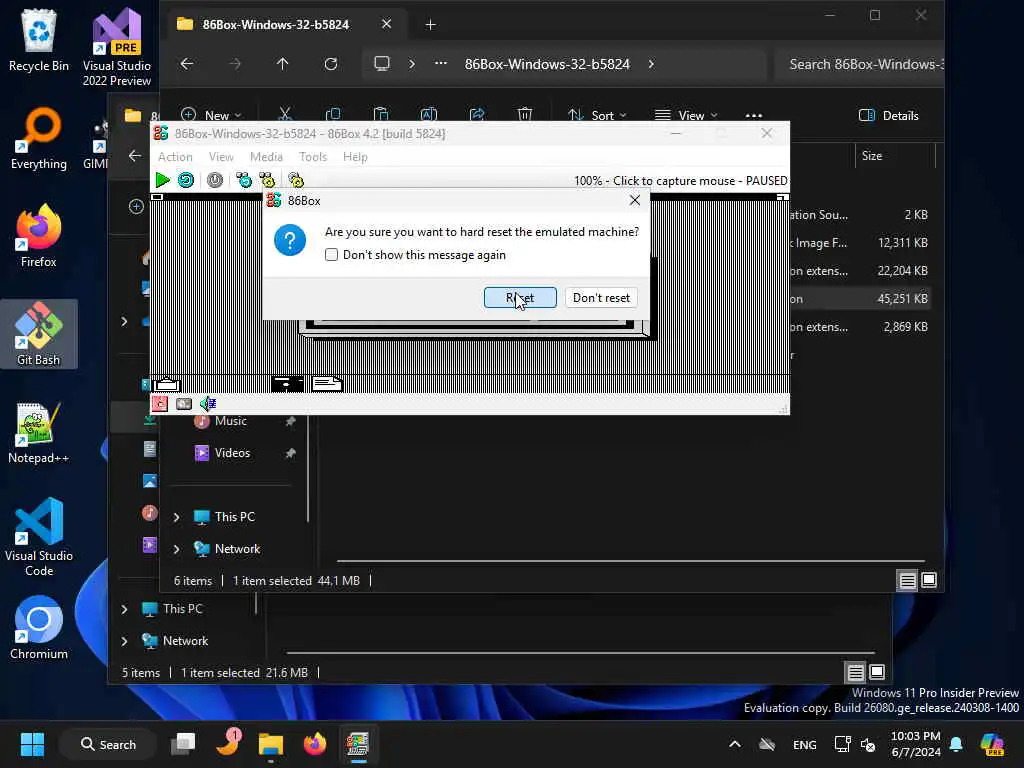
Task: Expand This PC in front Explorer
Action: [176, 517]
